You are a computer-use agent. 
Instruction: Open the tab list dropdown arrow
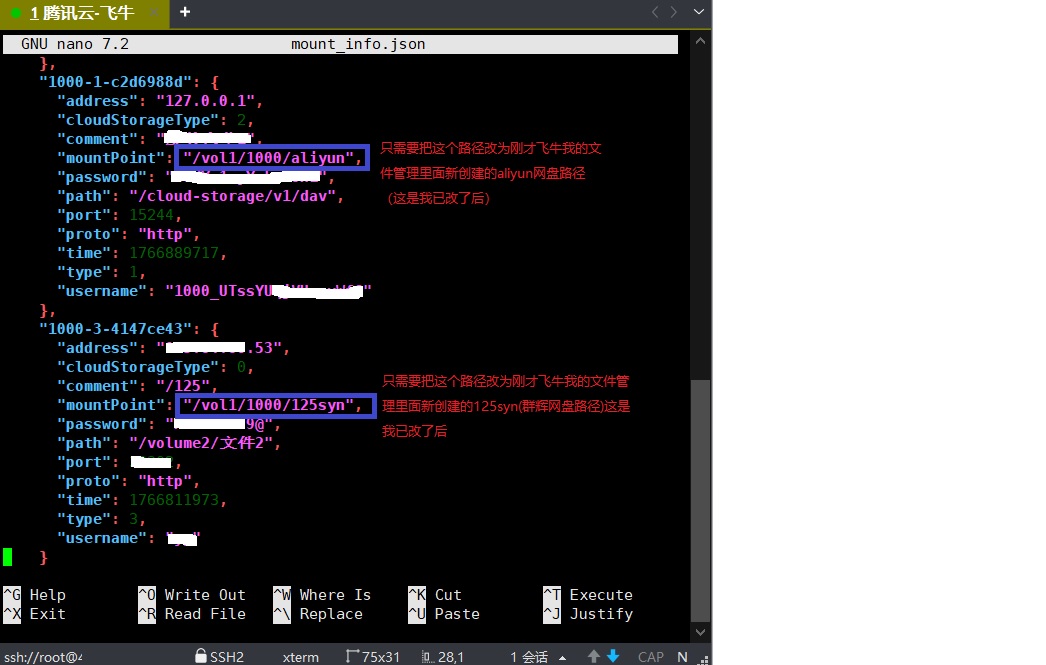tap(698, 12)
